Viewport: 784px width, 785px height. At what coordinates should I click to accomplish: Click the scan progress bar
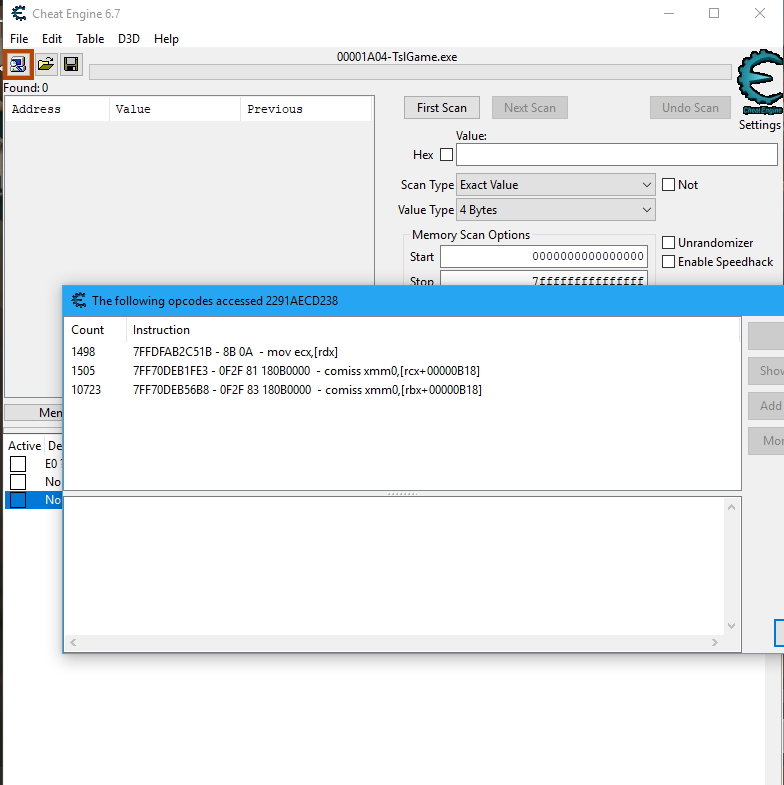point(410,72)
